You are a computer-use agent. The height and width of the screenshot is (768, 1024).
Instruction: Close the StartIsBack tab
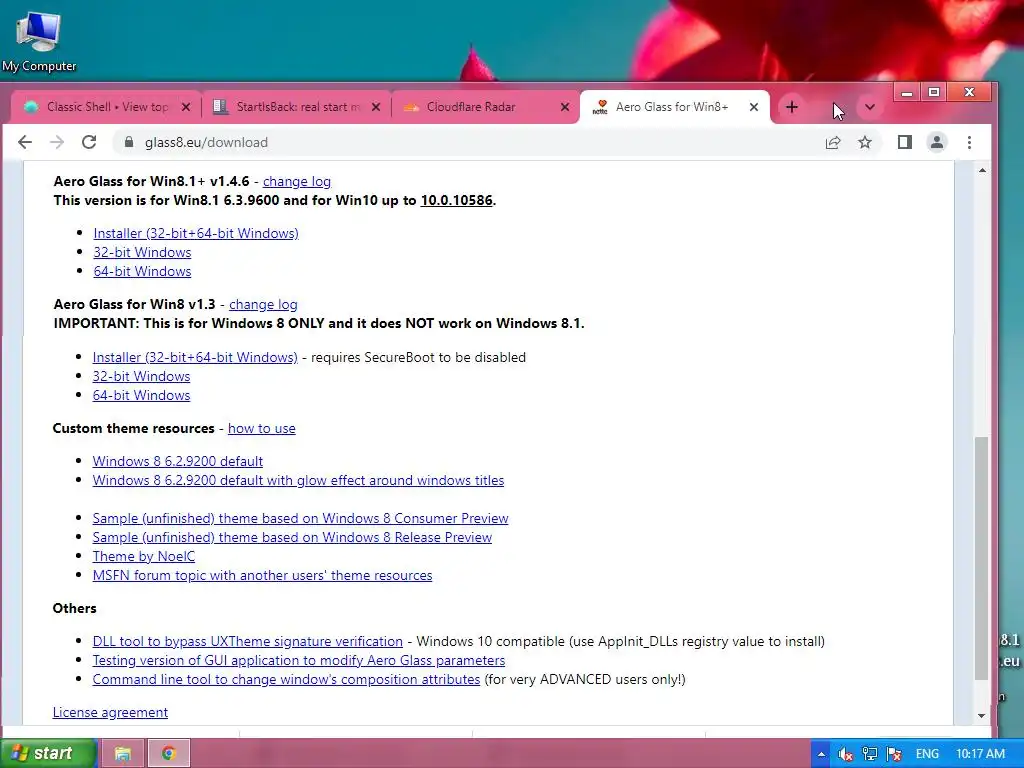click(x=376, y=107)
